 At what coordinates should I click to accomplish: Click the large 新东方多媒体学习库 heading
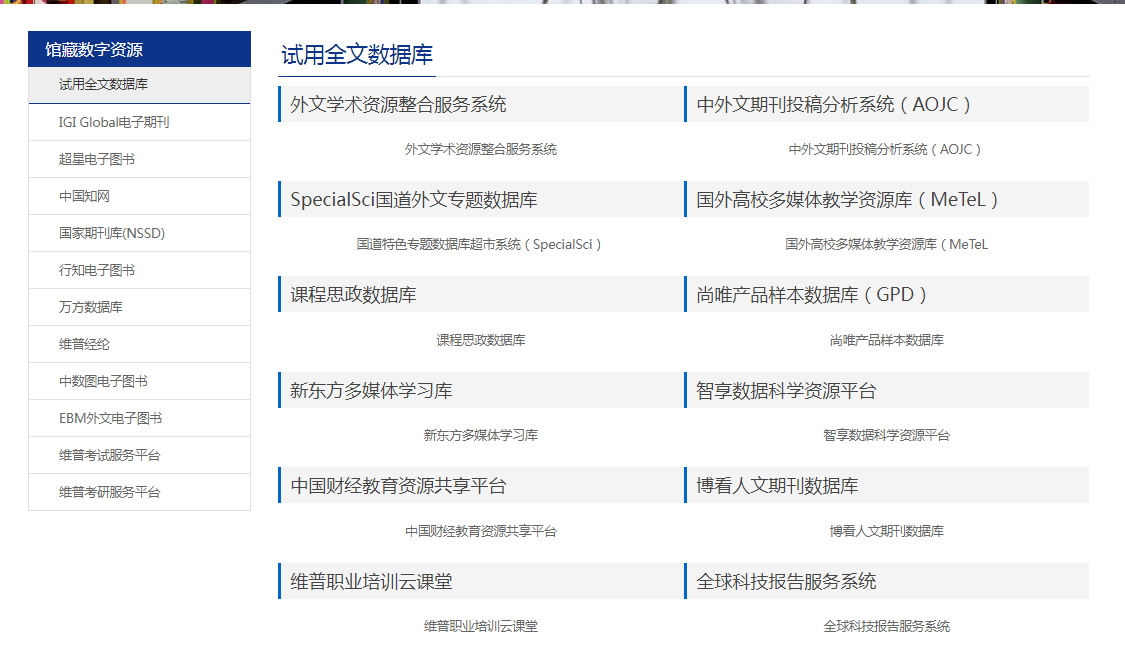coord(371,391)
